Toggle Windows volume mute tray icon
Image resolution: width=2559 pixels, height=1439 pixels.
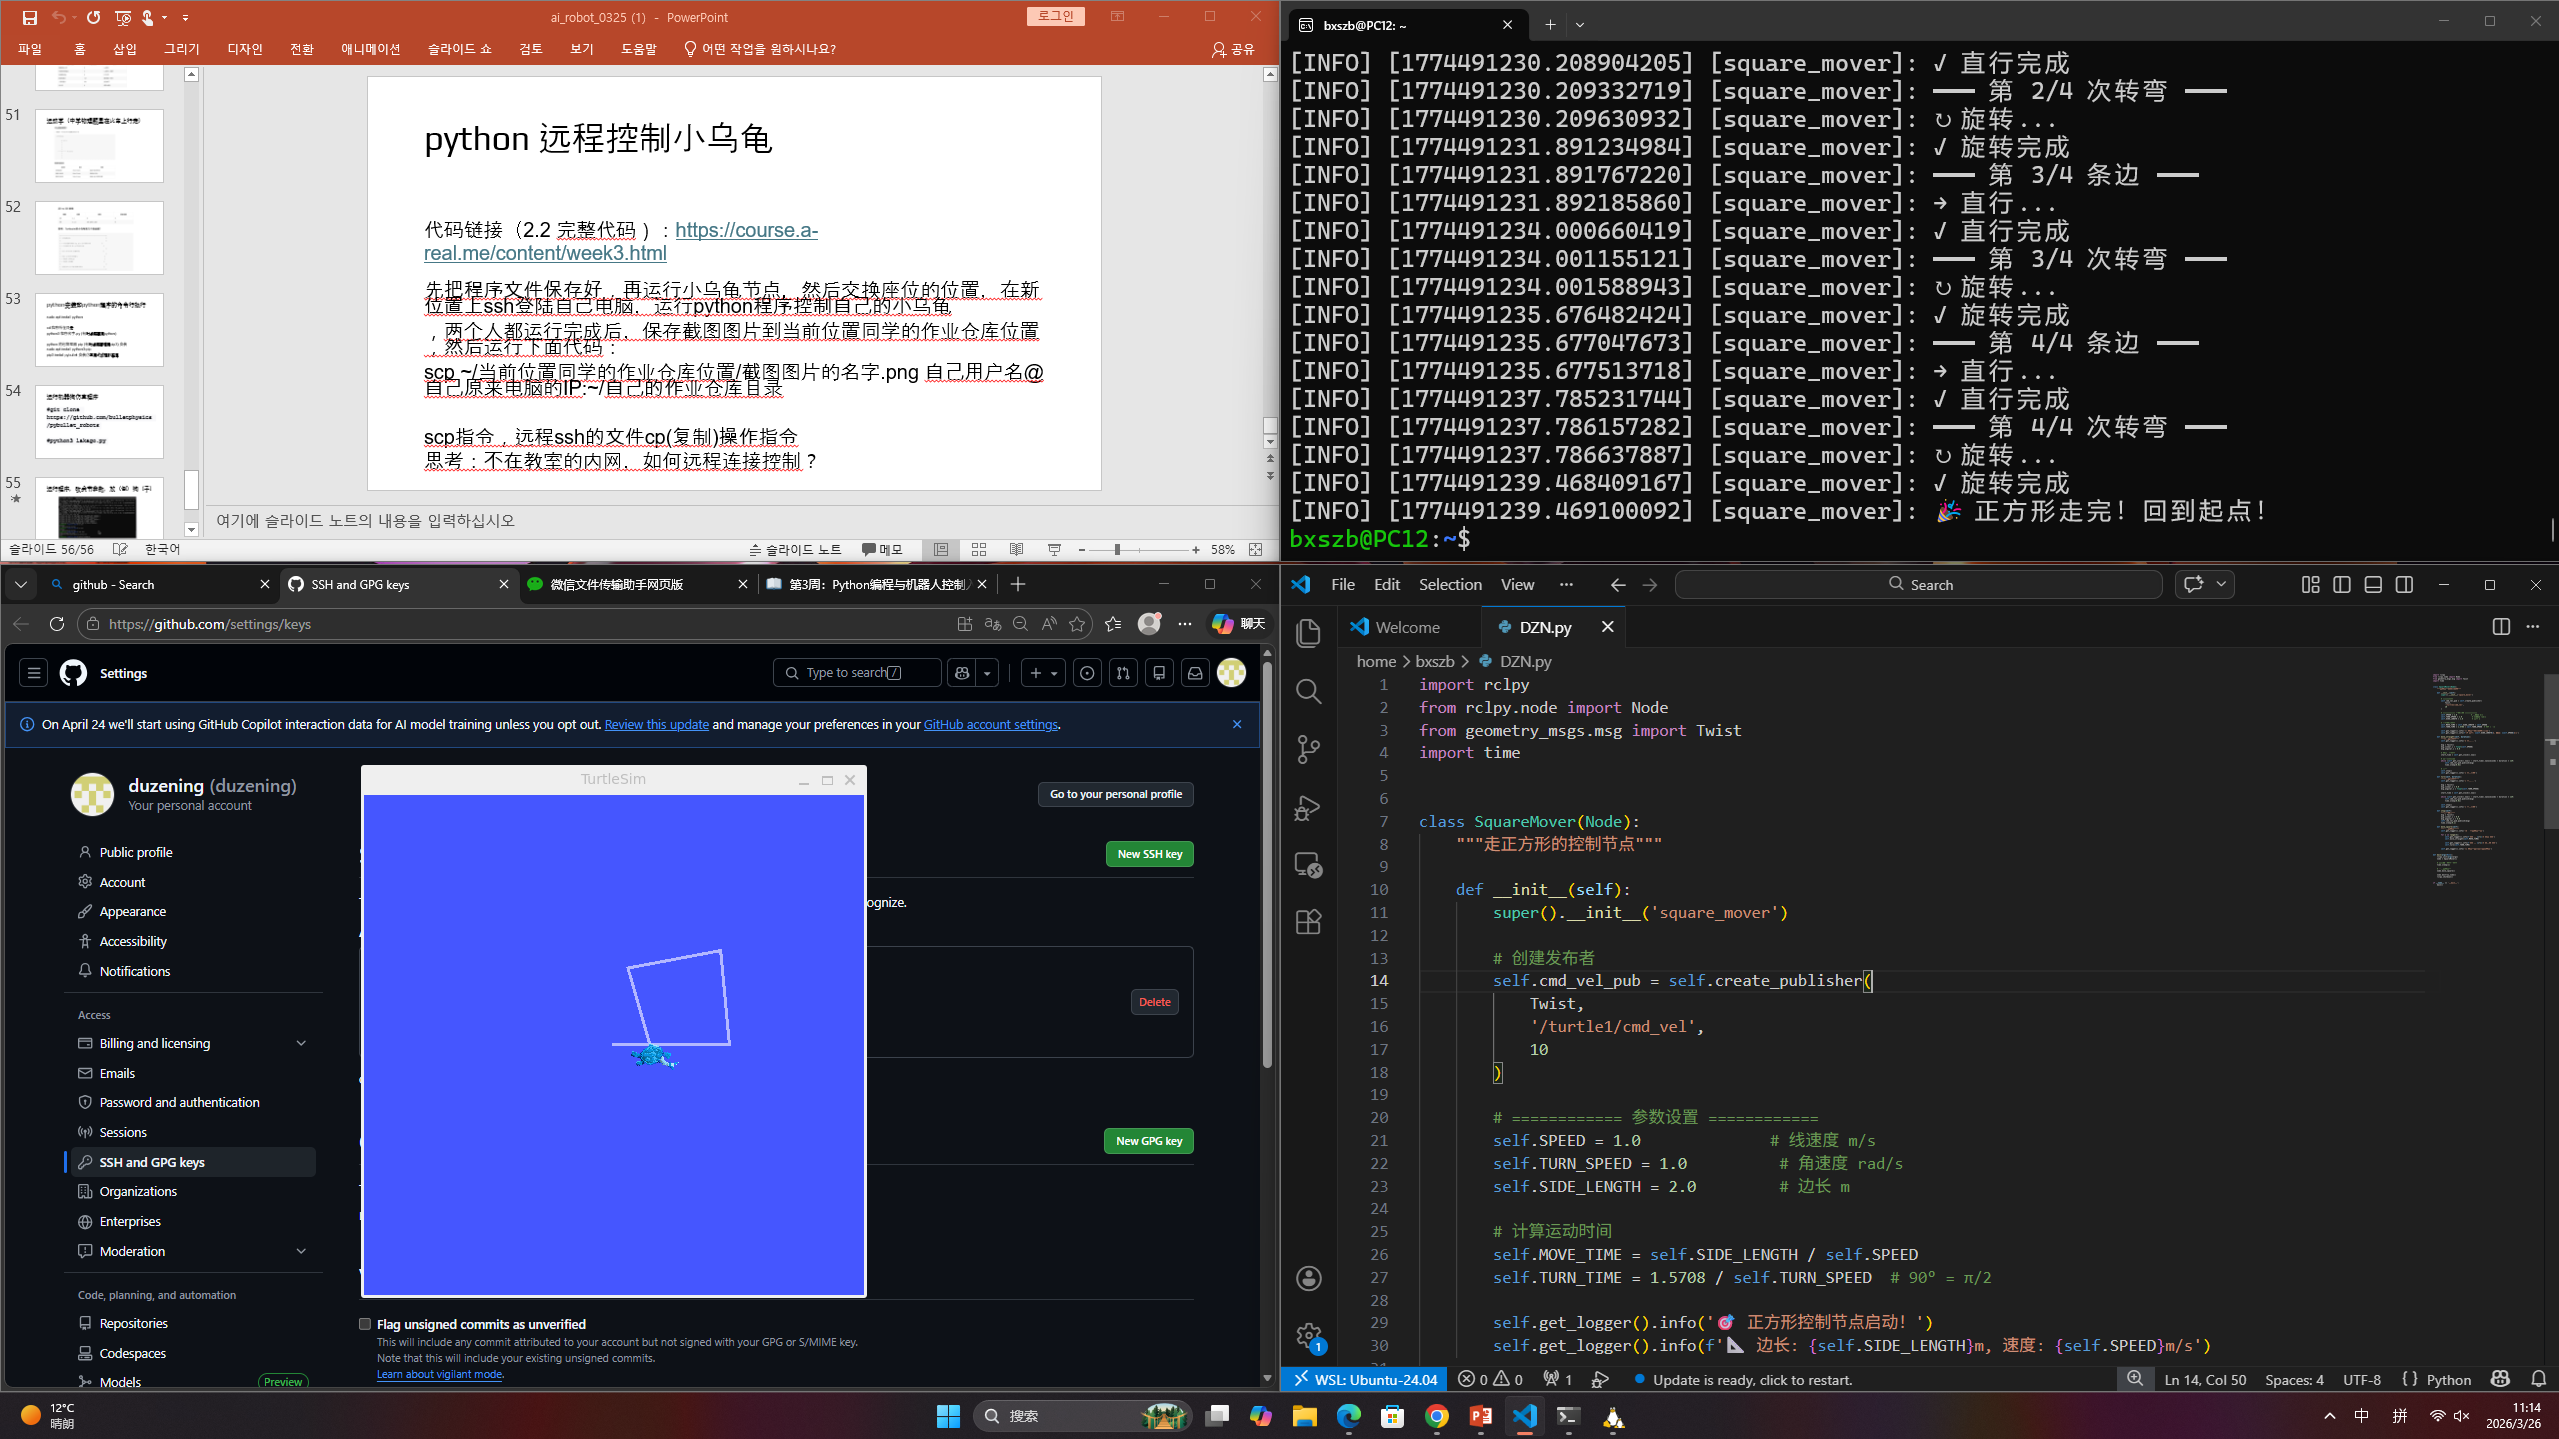(2461, 1415)
